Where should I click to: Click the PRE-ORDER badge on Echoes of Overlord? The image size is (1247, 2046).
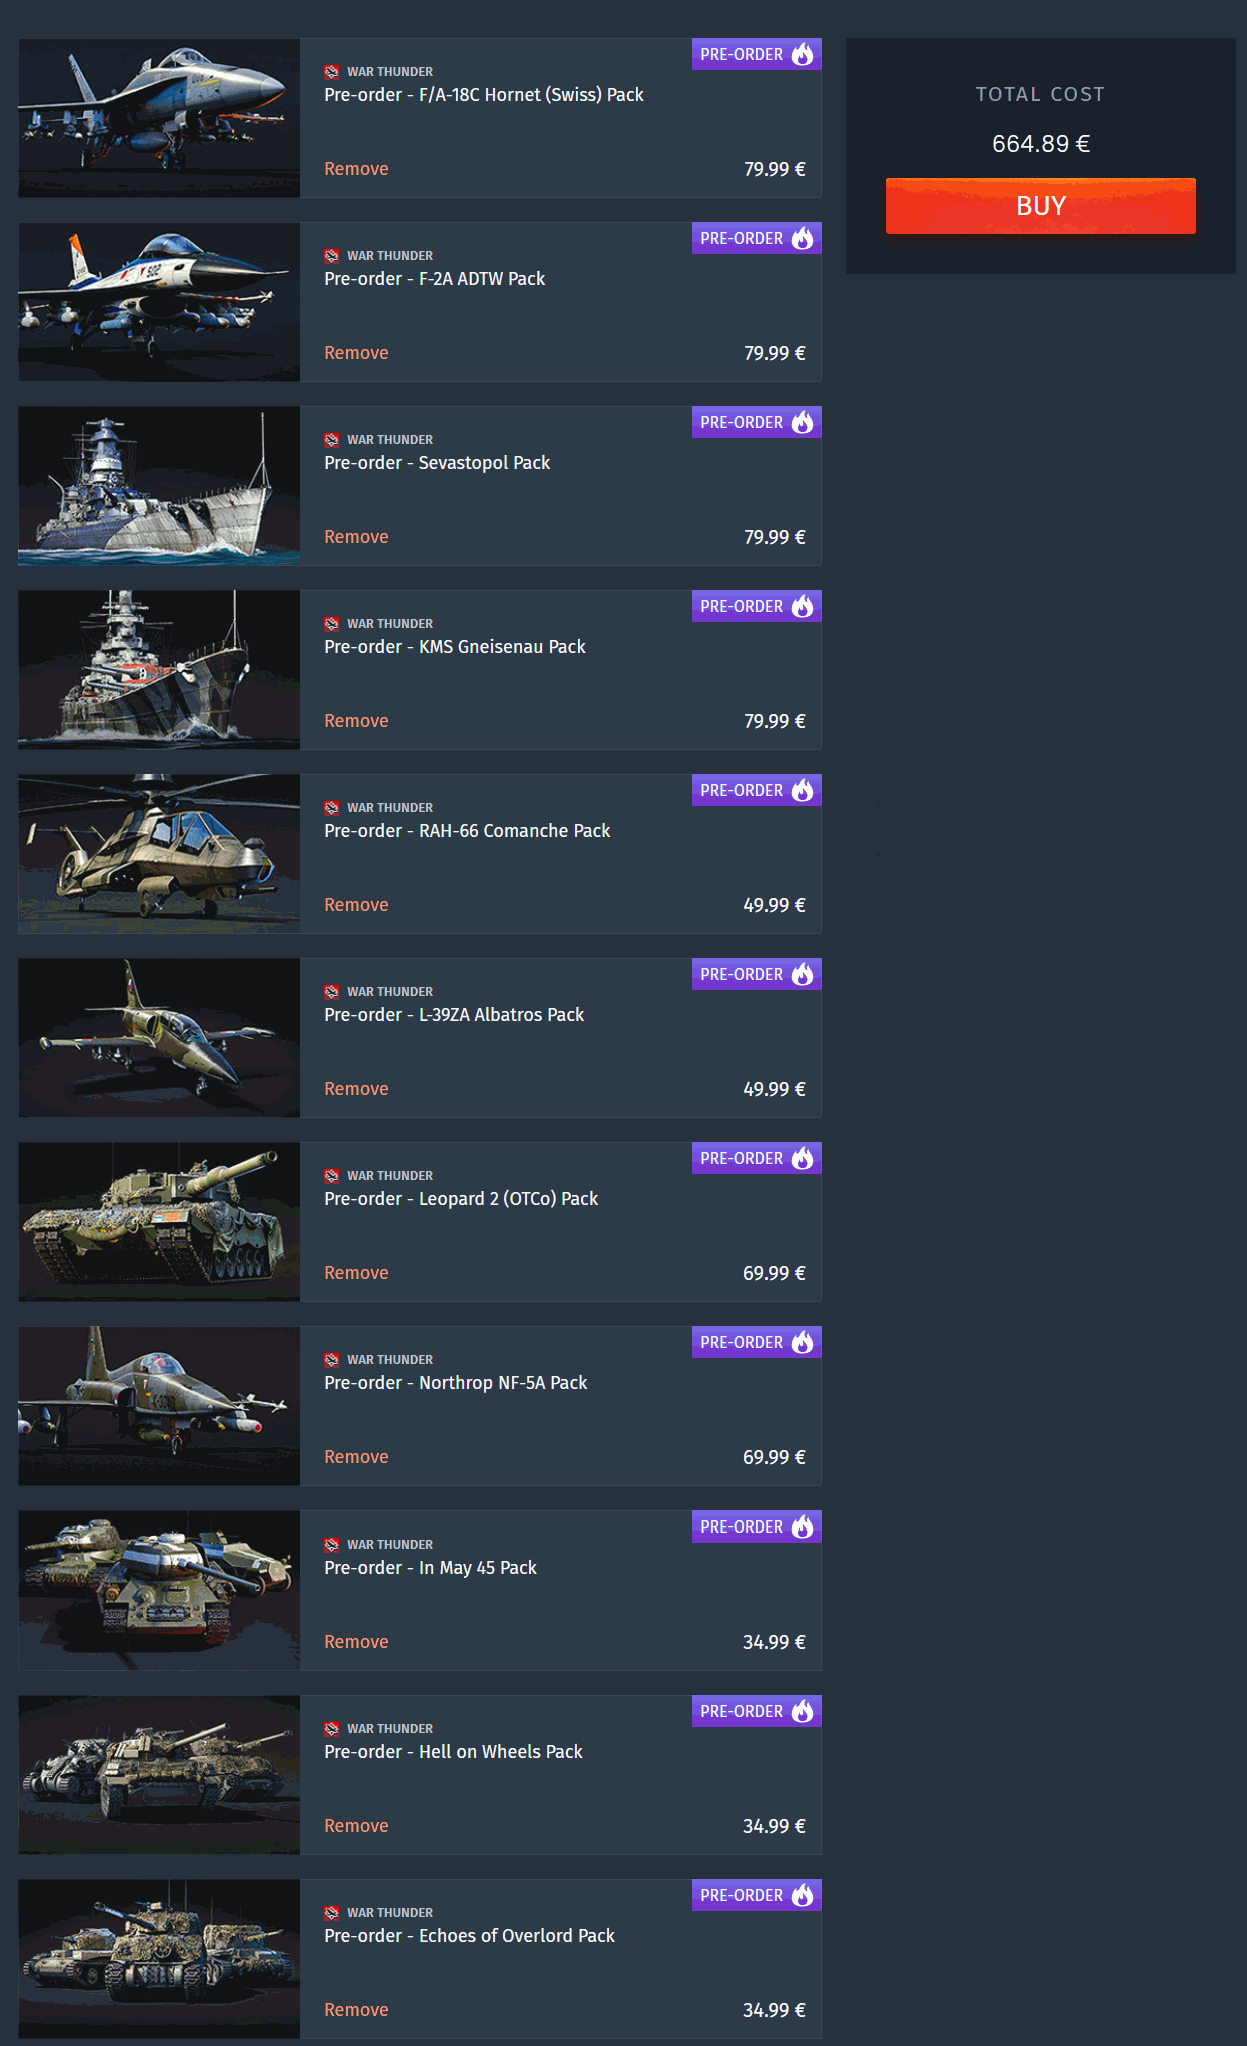pyautogui.click(x=757, y=1895)
